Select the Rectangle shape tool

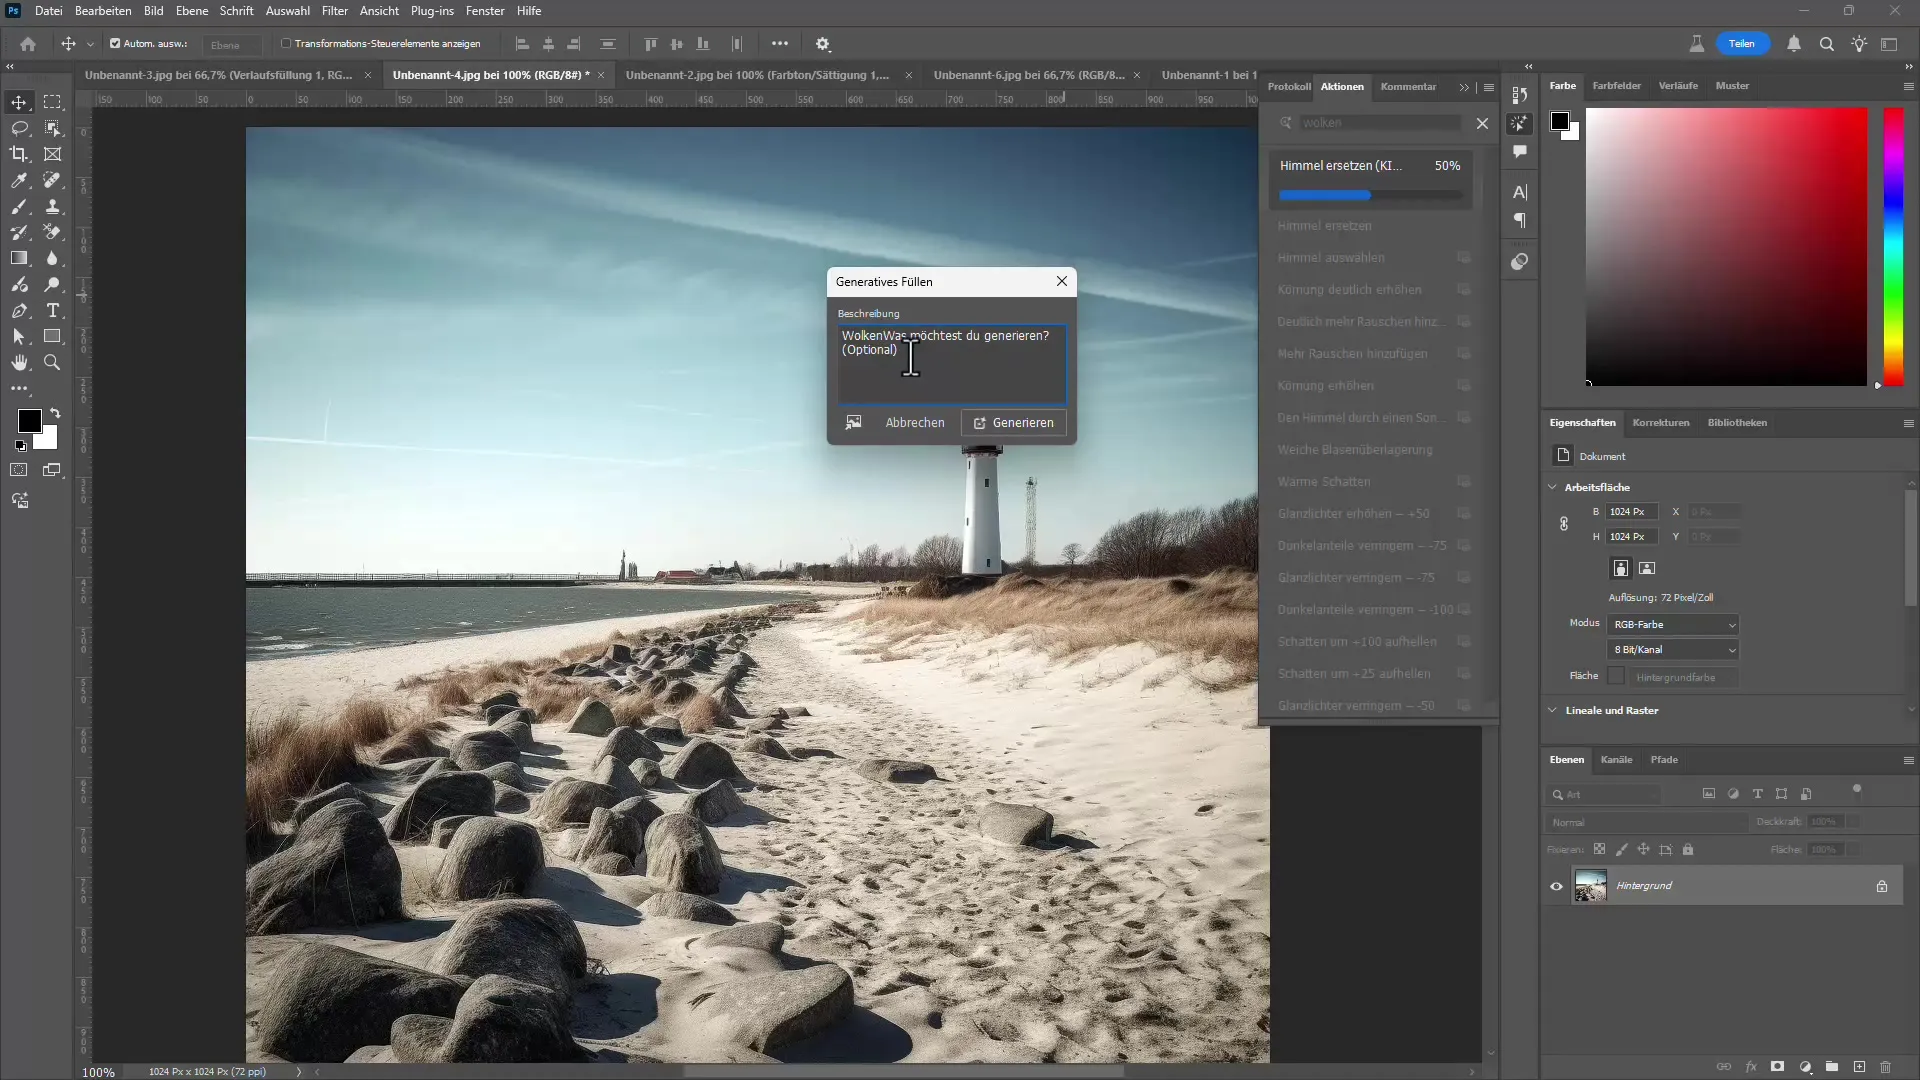click(52, 337)
